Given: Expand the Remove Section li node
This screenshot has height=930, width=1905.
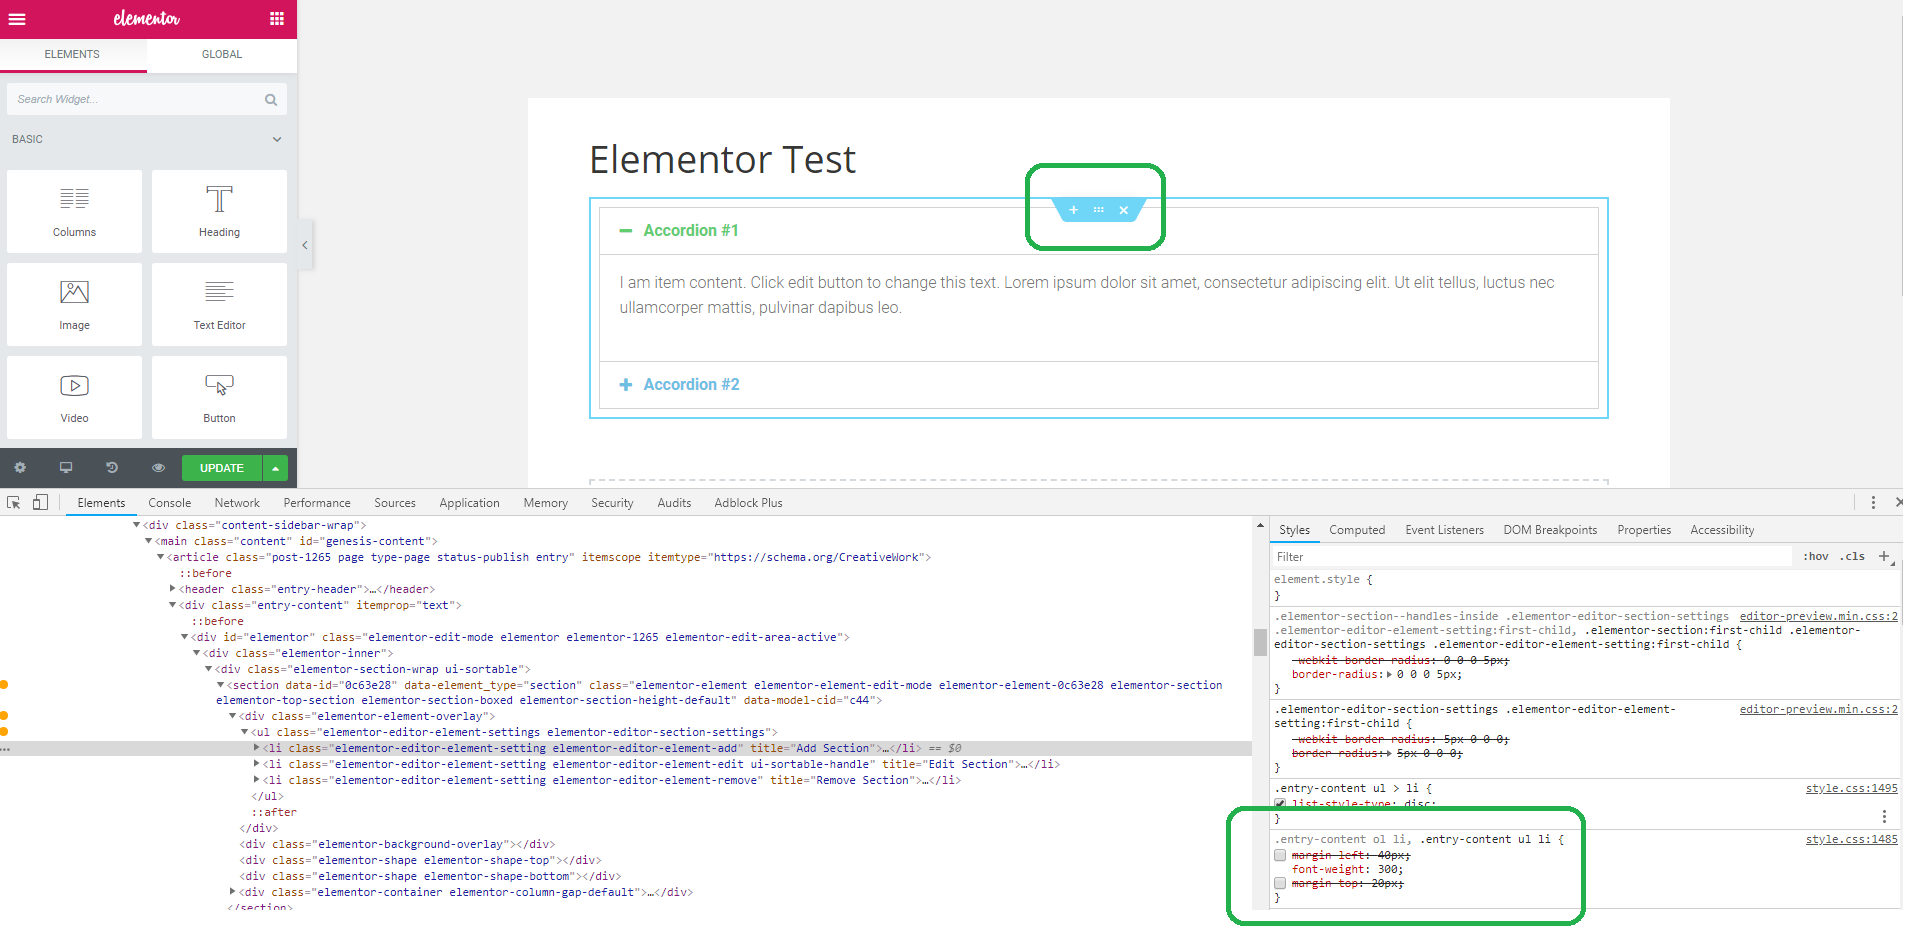Looking at the screenshot, I should pos(257,780).
